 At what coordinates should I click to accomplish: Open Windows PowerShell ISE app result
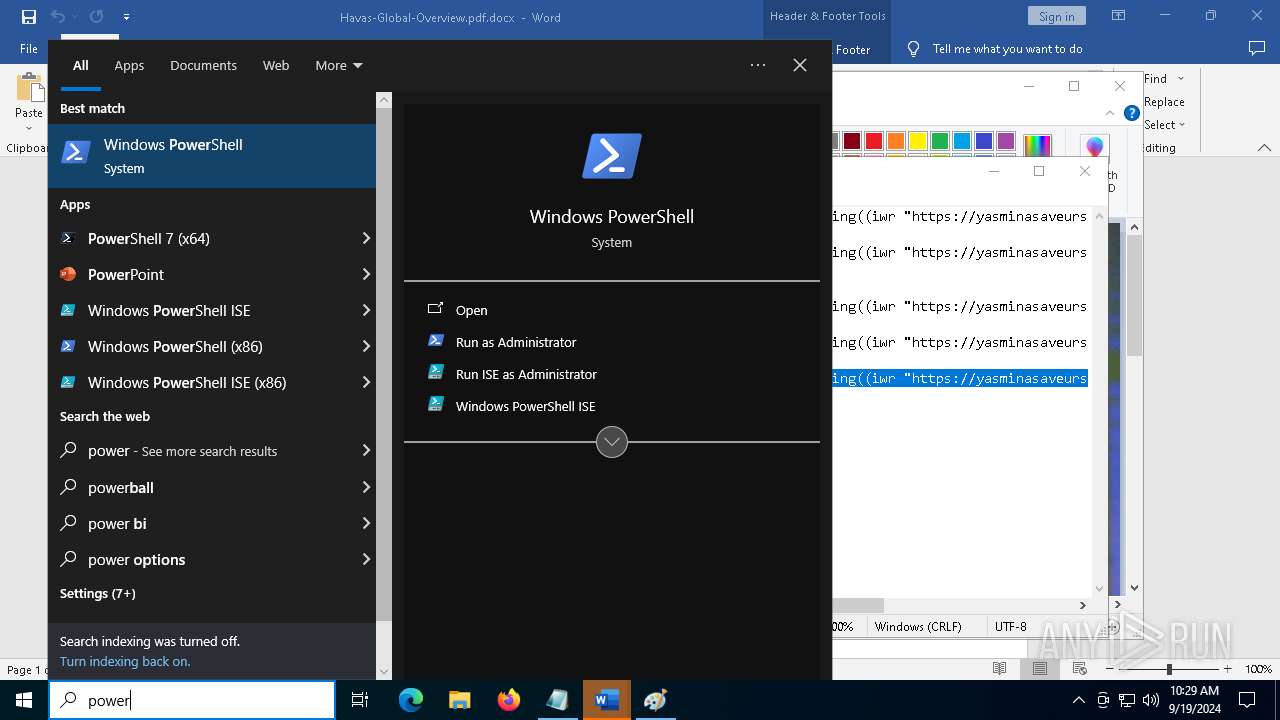(203, 310)
